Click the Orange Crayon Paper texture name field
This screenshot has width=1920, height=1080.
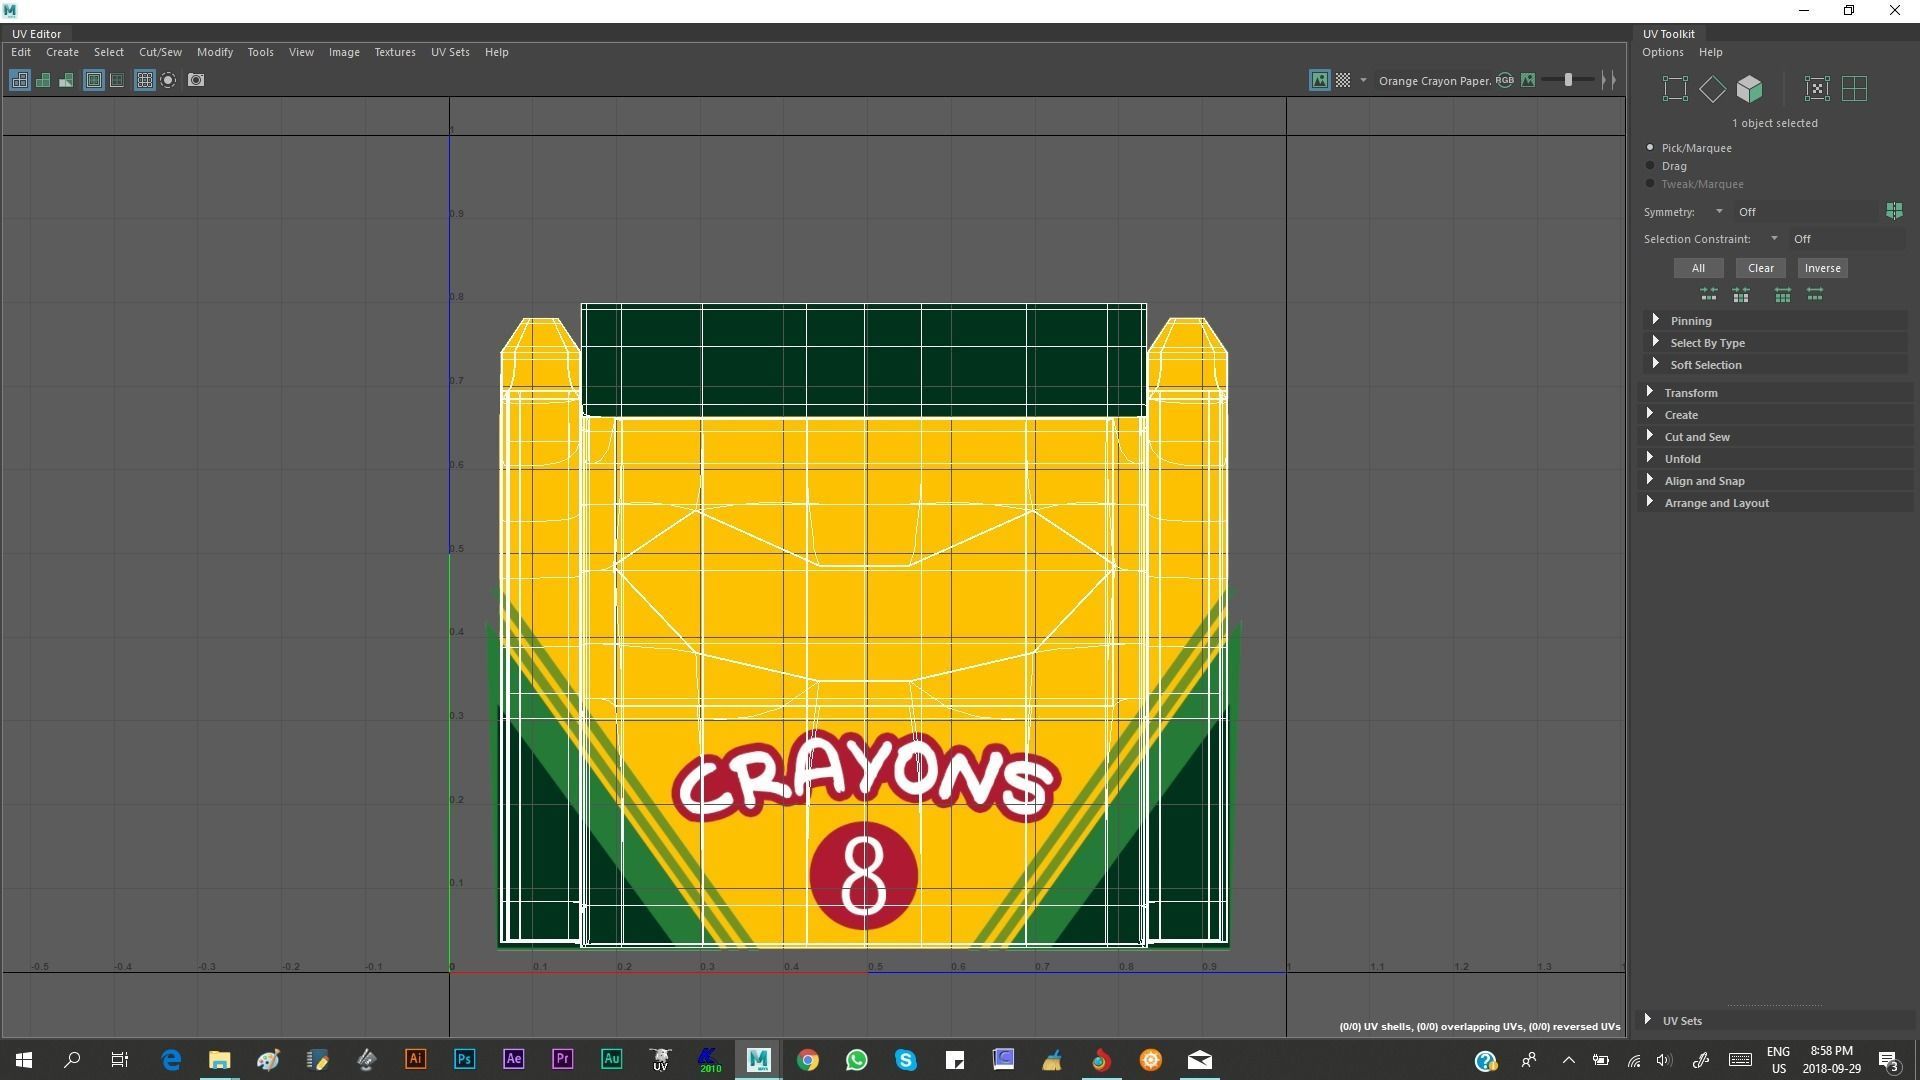click(x=1435, y=81)
